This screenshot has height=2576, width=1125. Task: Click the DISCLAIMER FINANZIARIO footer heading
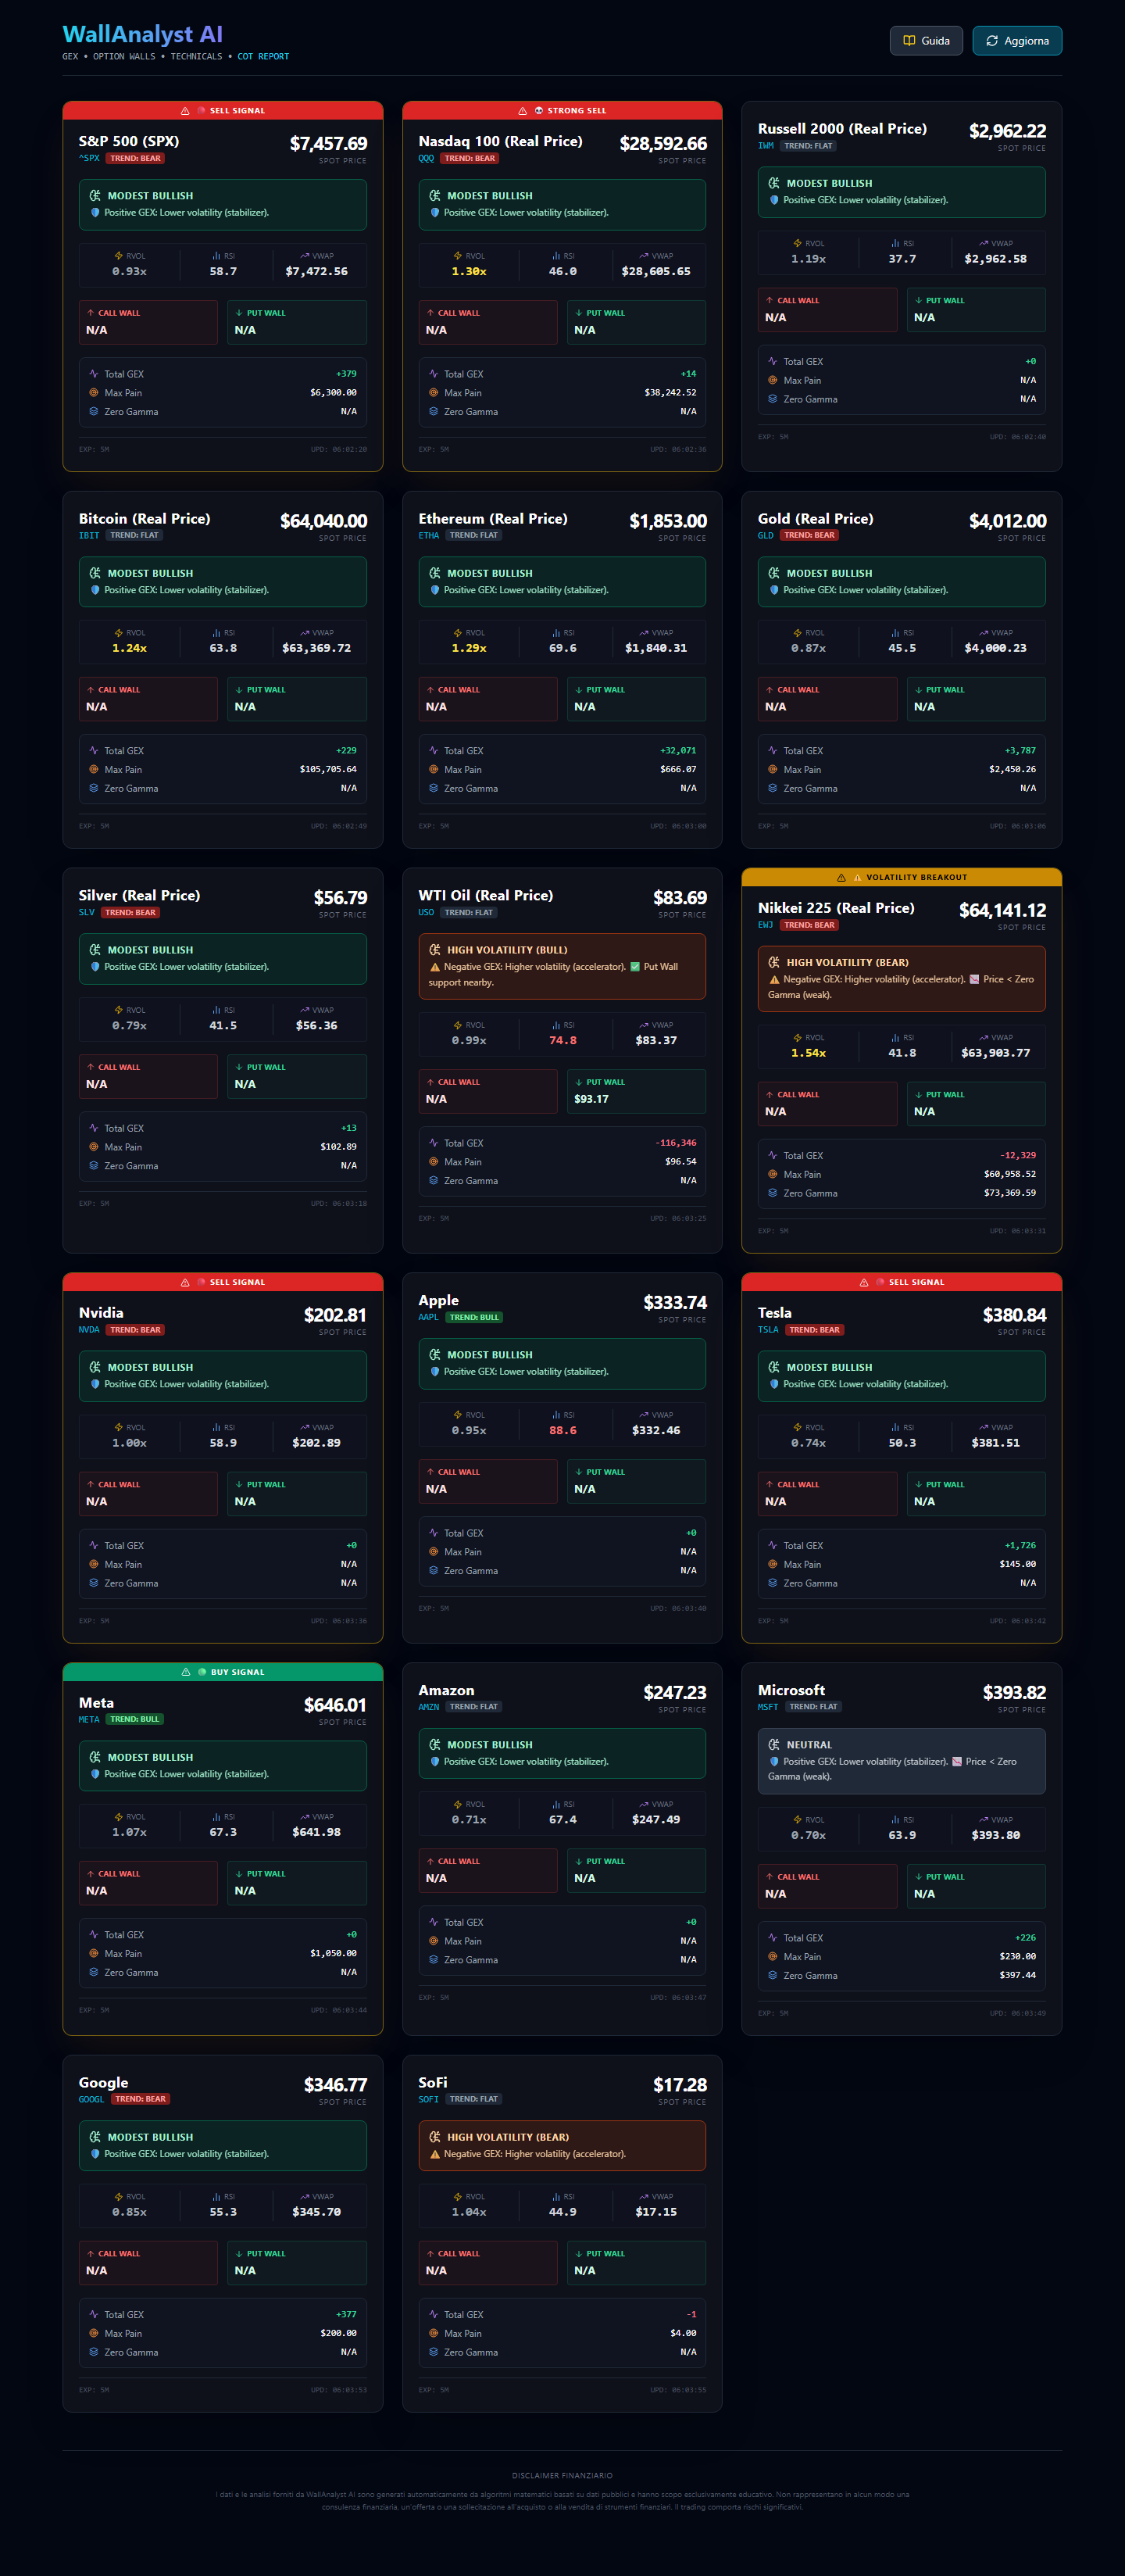(562, 2476)
